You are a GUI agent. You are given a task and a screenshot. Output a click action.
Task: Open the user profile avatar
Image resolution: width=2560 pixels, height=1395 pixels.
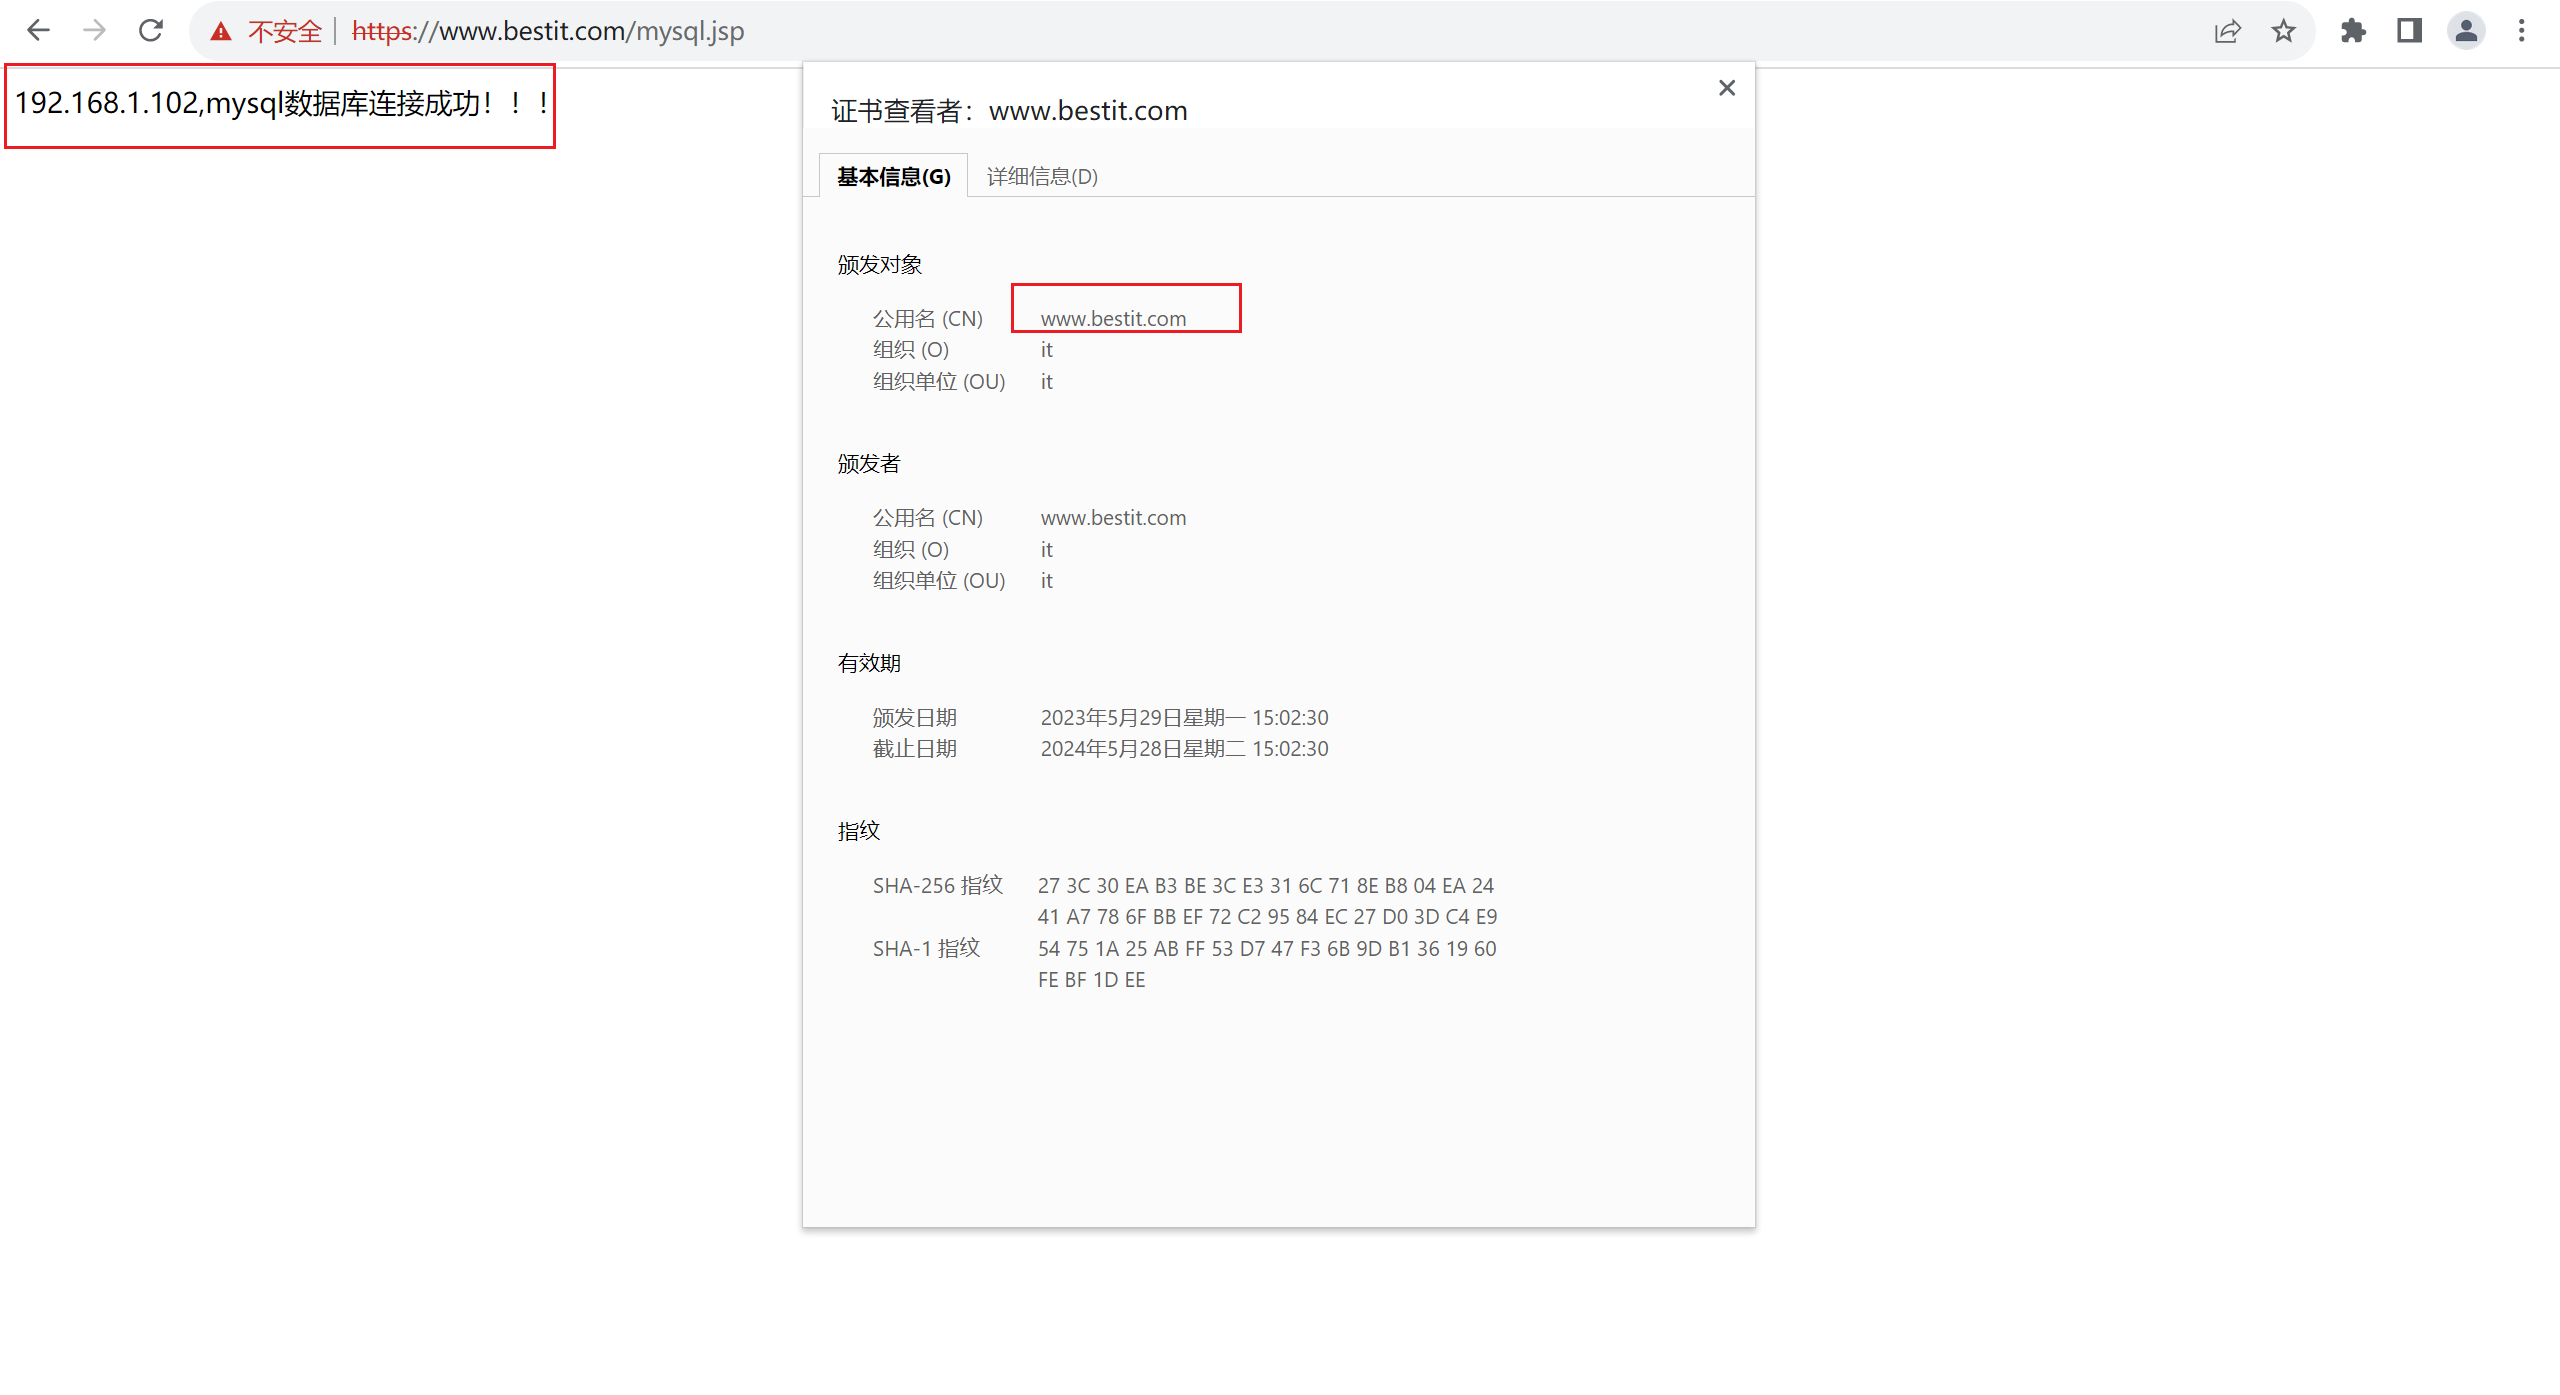(2466, 31)
